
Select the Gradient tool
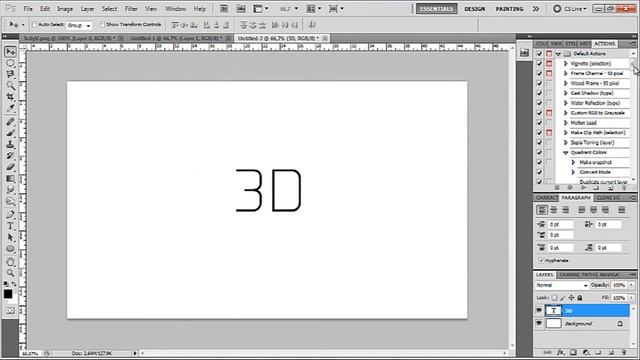pos(10,178)
